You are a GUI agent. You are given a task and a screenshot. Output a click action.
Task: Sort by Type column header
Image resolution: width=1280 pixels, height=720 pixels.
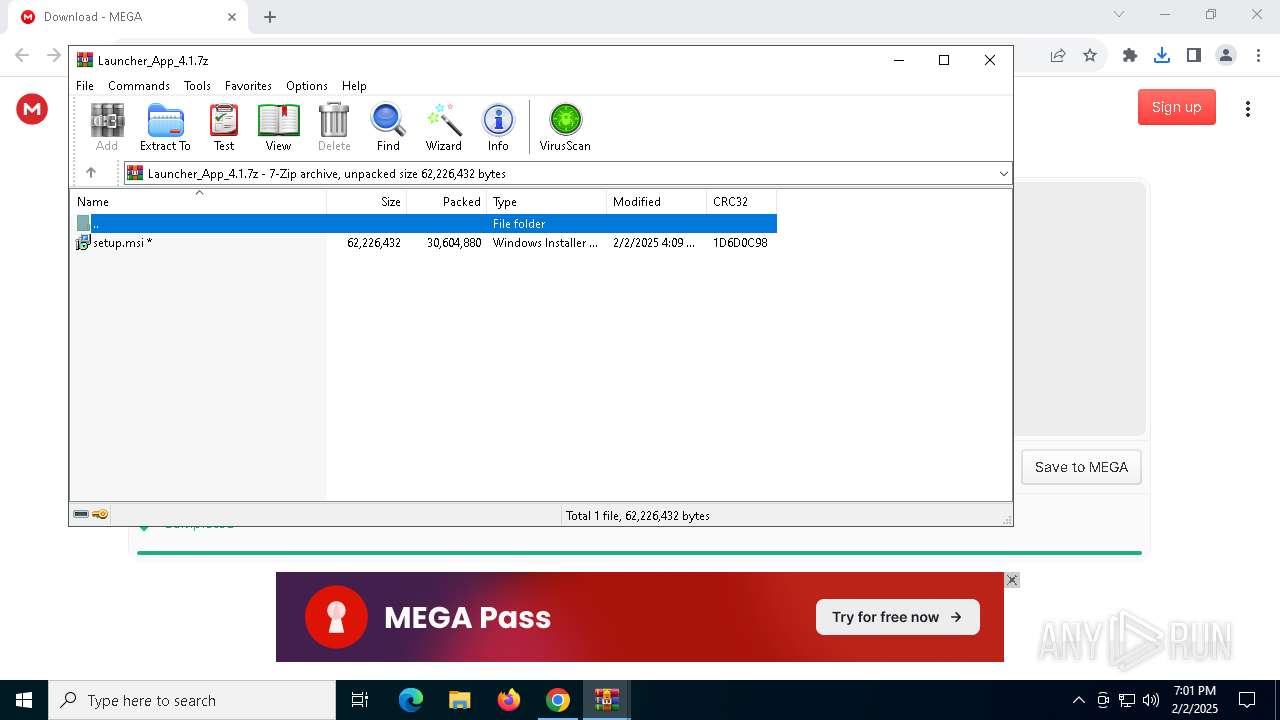547,201
